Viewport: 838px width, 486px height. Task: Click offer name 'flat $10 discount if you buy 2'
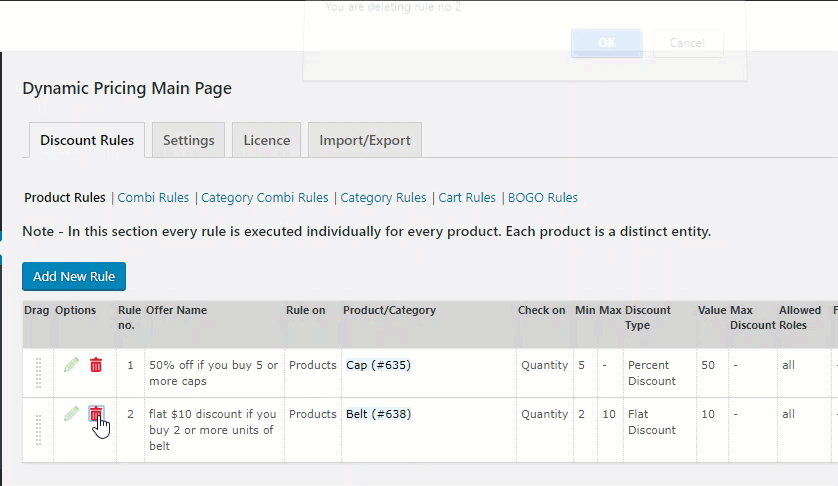click(212, 429)
